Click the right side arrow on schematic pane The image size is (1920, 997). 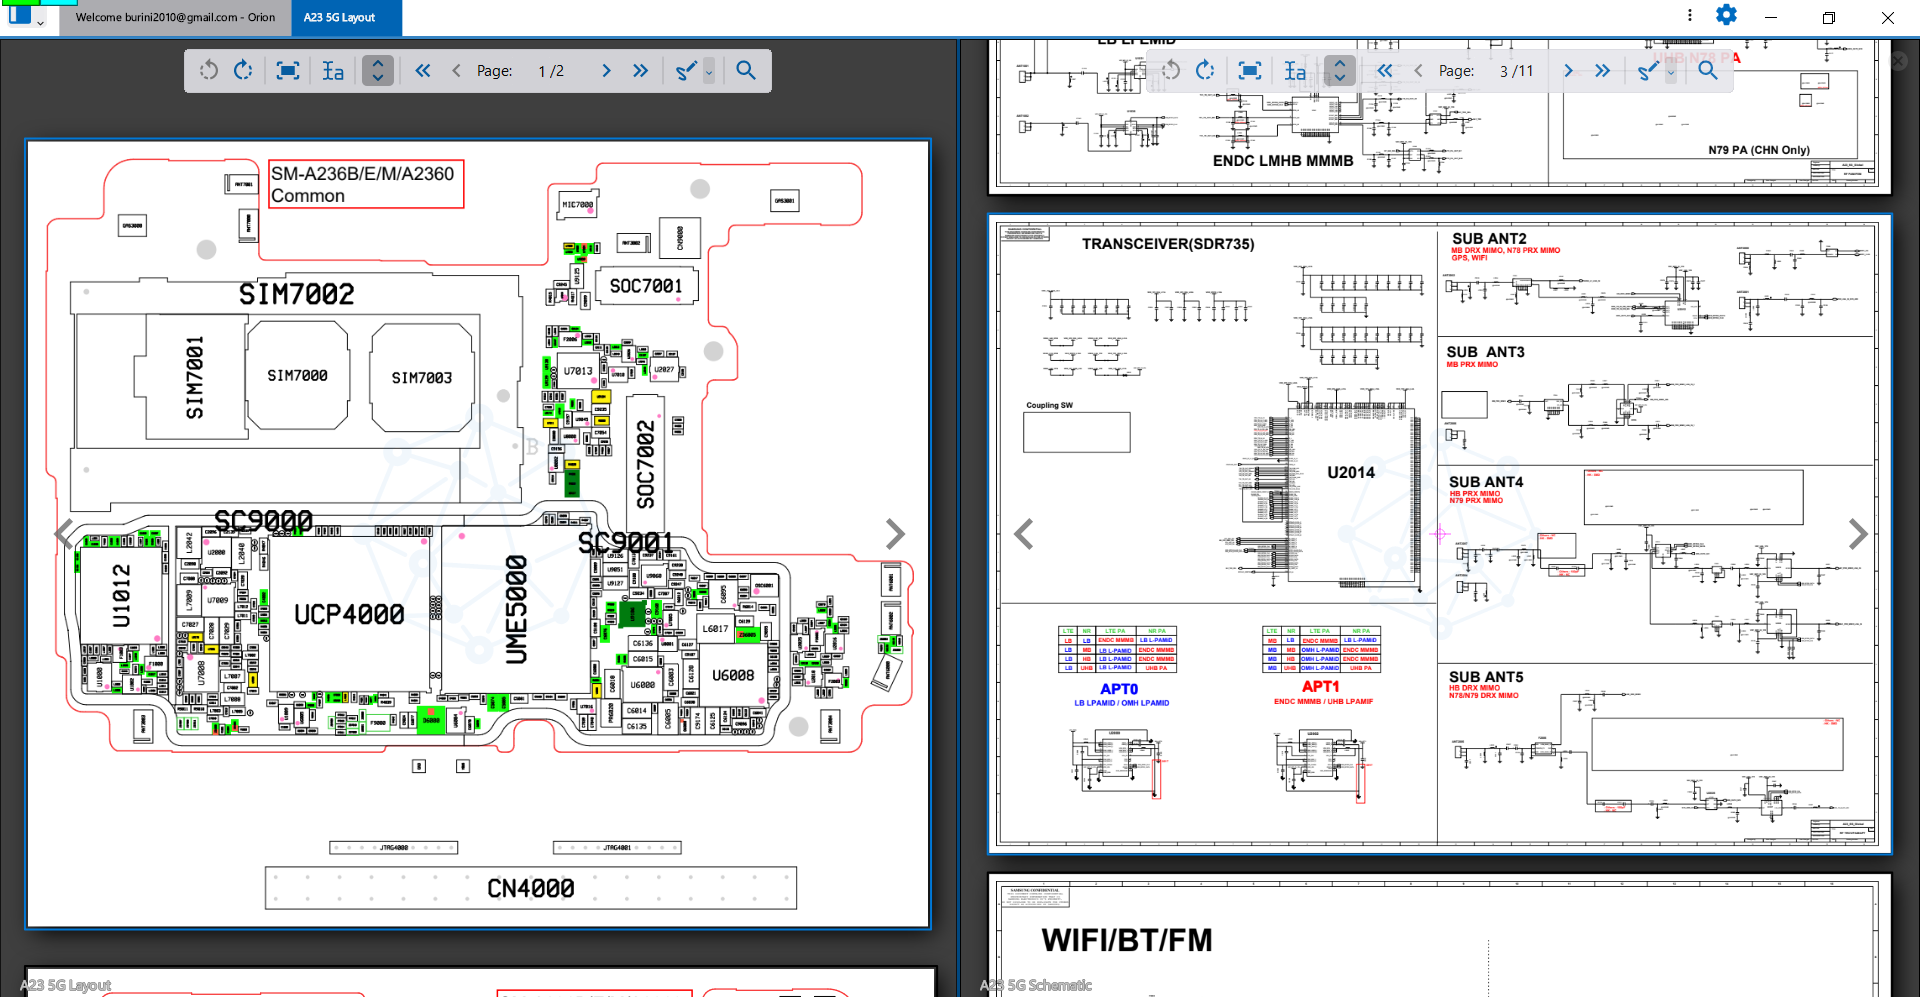pyautogui.click(x=1857, y=534)
